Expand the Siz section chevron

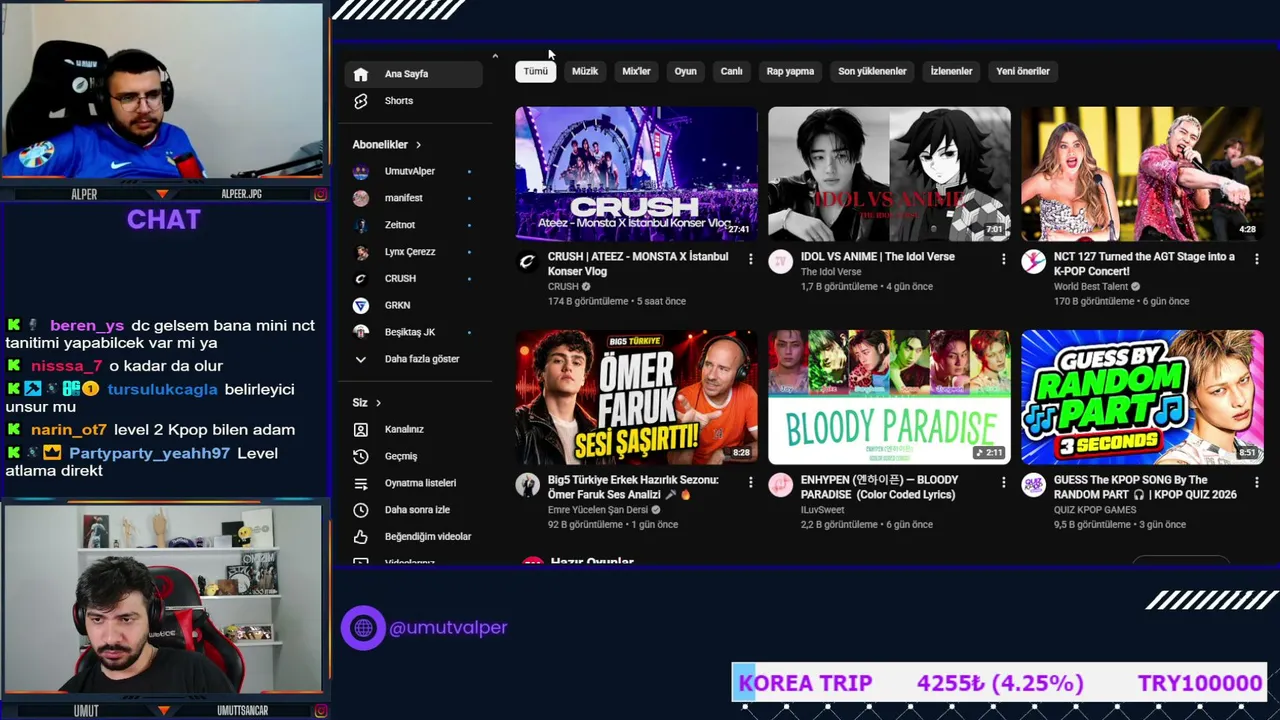point(378,403)
